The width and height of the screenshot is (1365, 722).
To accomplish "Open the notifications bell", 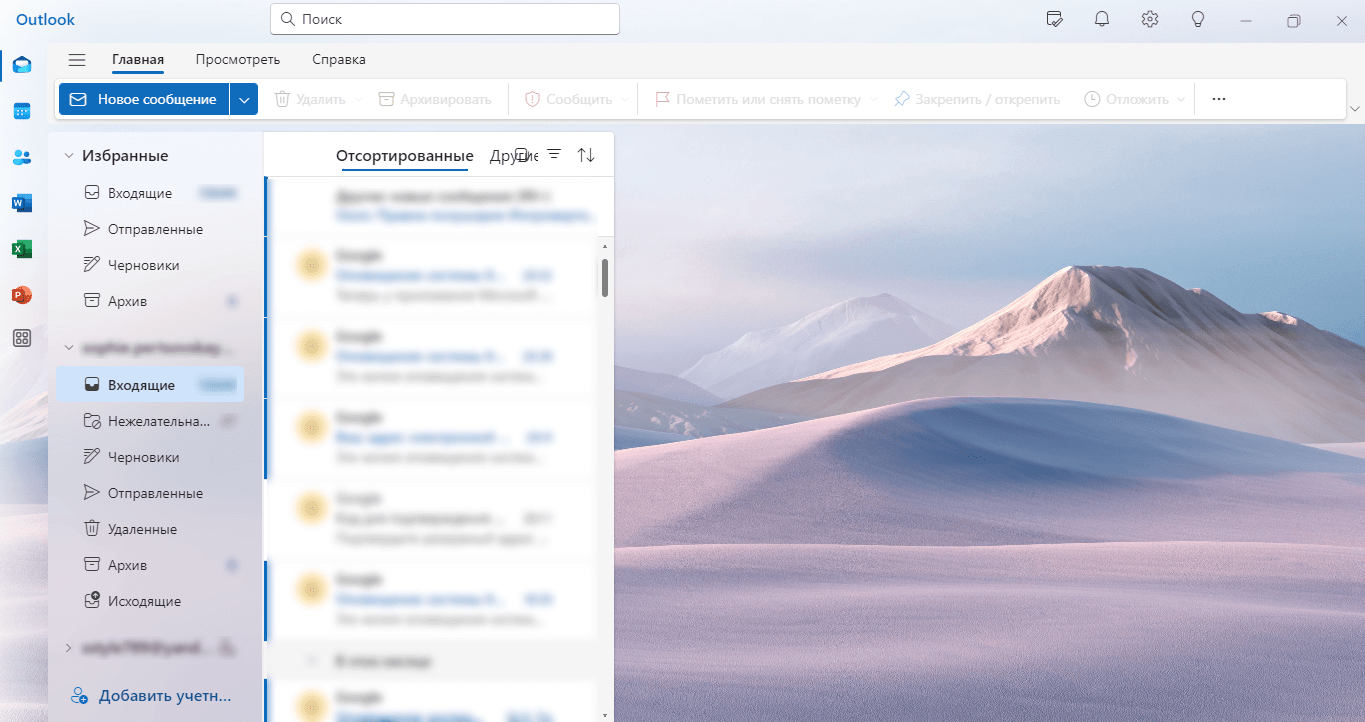I will (x=1102, y=19).
